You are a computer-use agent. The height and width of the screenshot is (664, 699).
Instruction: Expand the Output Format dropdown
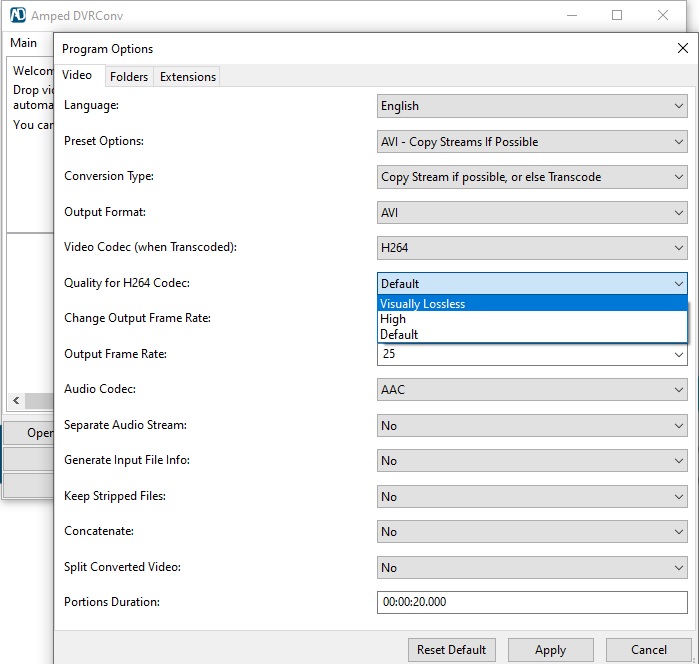coord(532,213)
